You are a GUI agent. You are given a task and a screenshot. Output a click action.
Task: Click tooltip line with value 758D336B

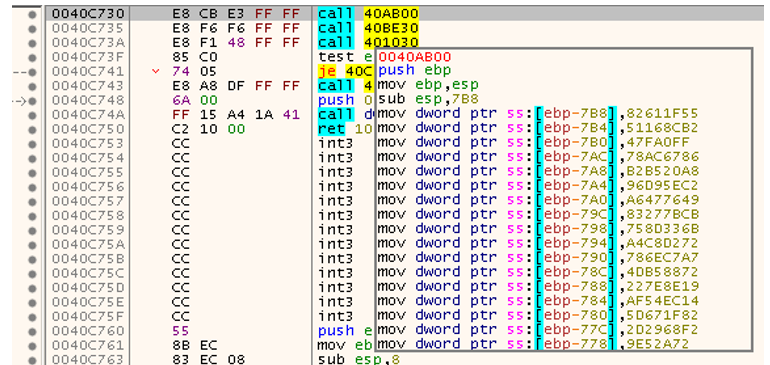538,229
